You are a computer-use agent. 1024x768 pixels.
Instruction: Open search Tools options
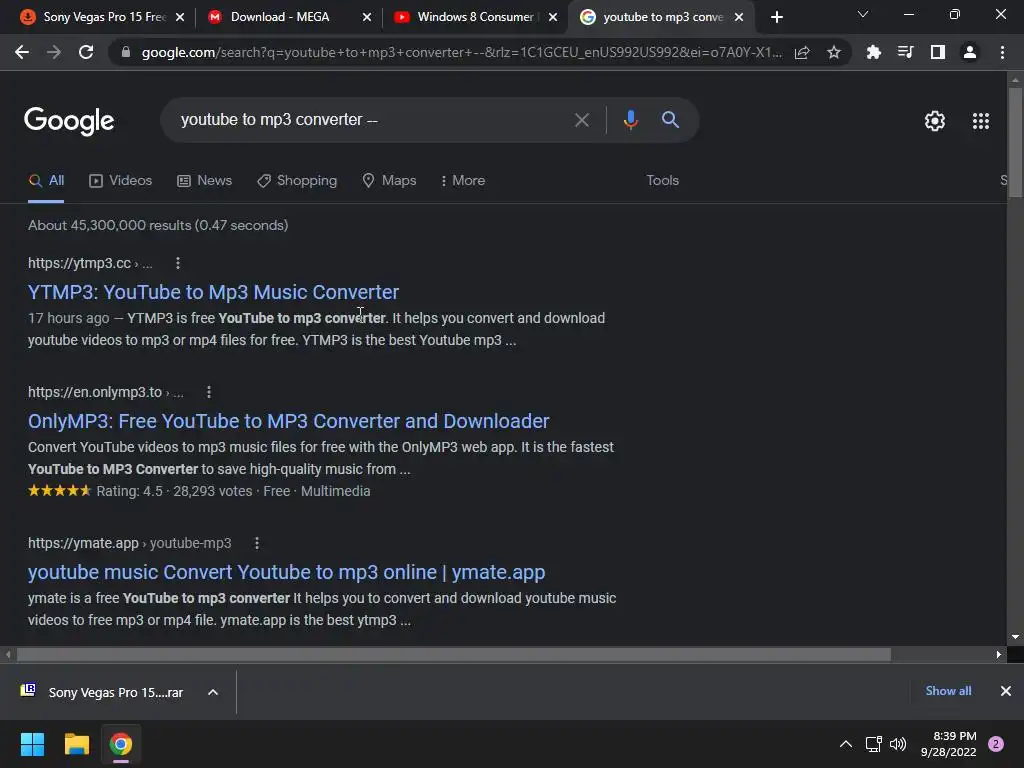pos(662,181)
